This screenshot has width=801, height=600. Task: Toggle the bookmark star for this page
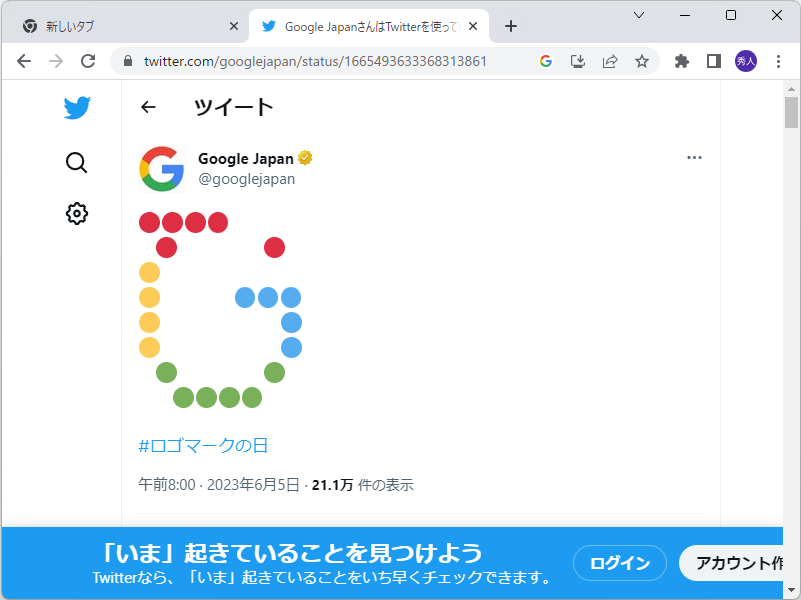(641, 61)
